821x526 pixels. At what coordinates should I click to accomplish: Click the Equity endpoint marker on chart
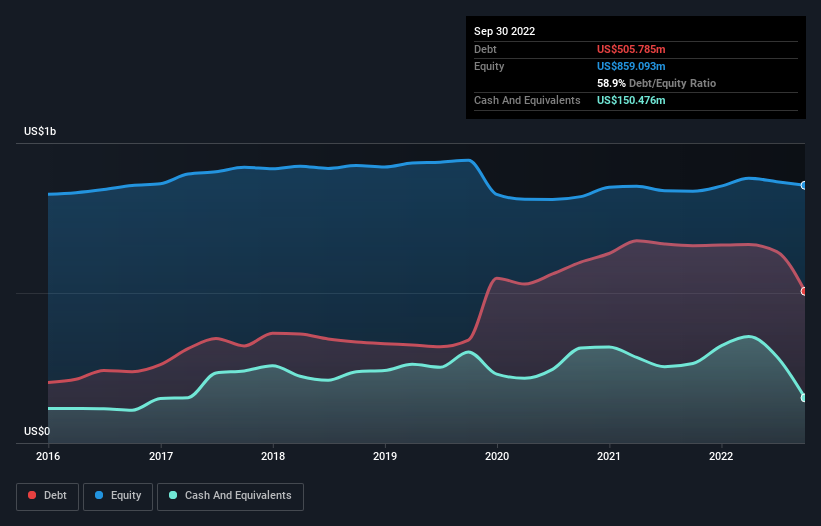click(804, 185)
